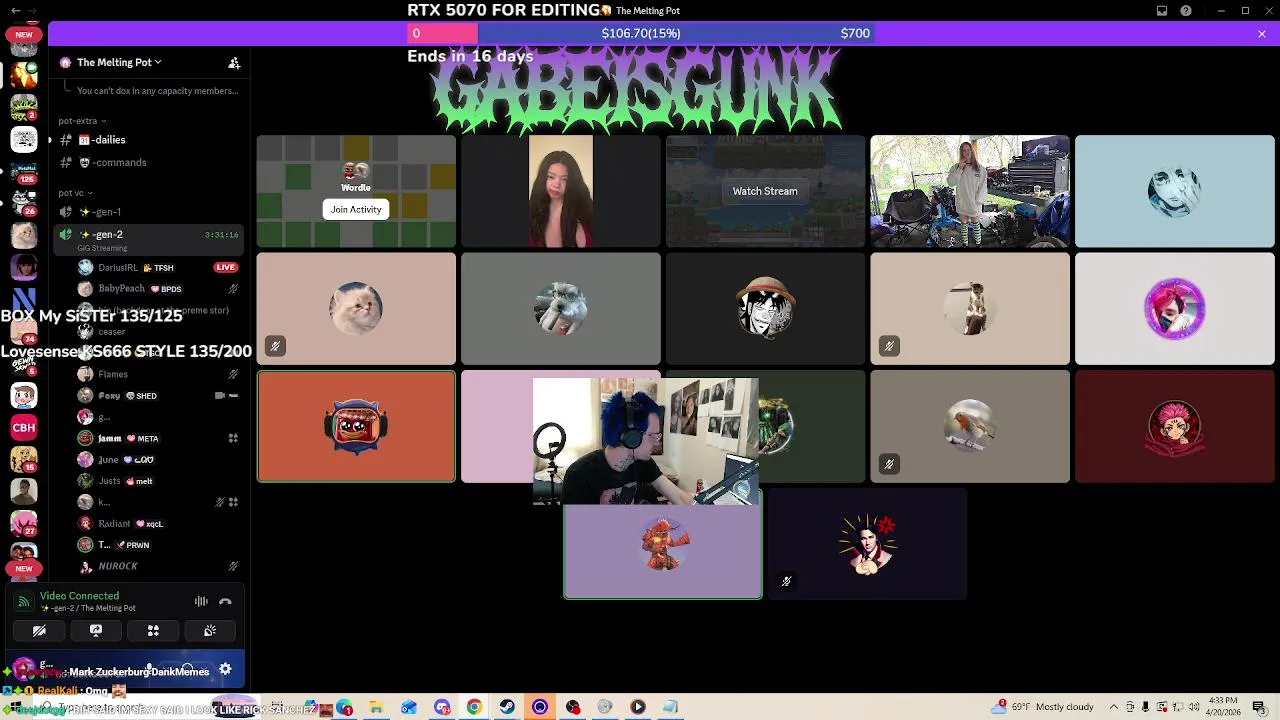Open Chrome from the Windows taskbar
The height and width of the screenshot is (720, 1280).
coord(474,708)
